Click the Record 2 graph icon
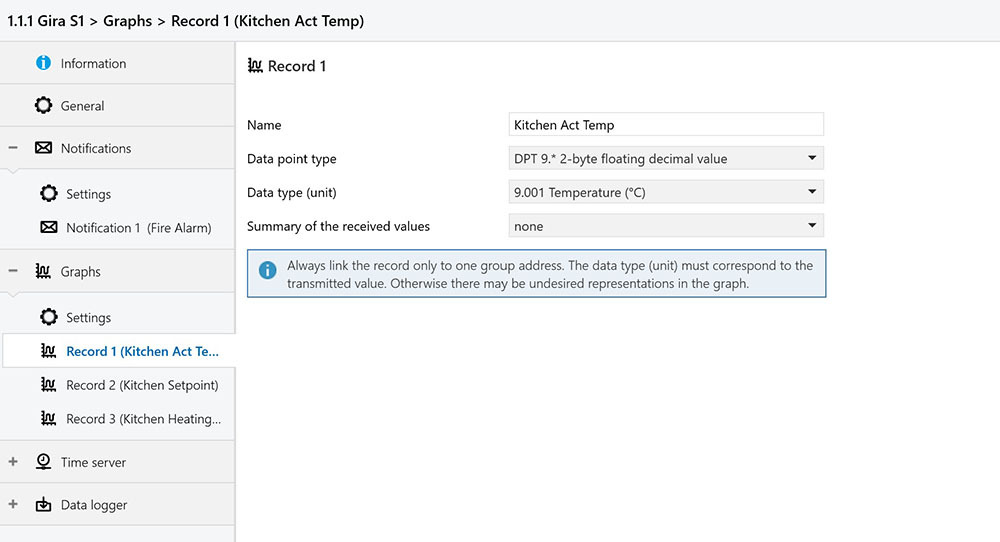Viewport: 1000px width, 542px height. point(48,385)
